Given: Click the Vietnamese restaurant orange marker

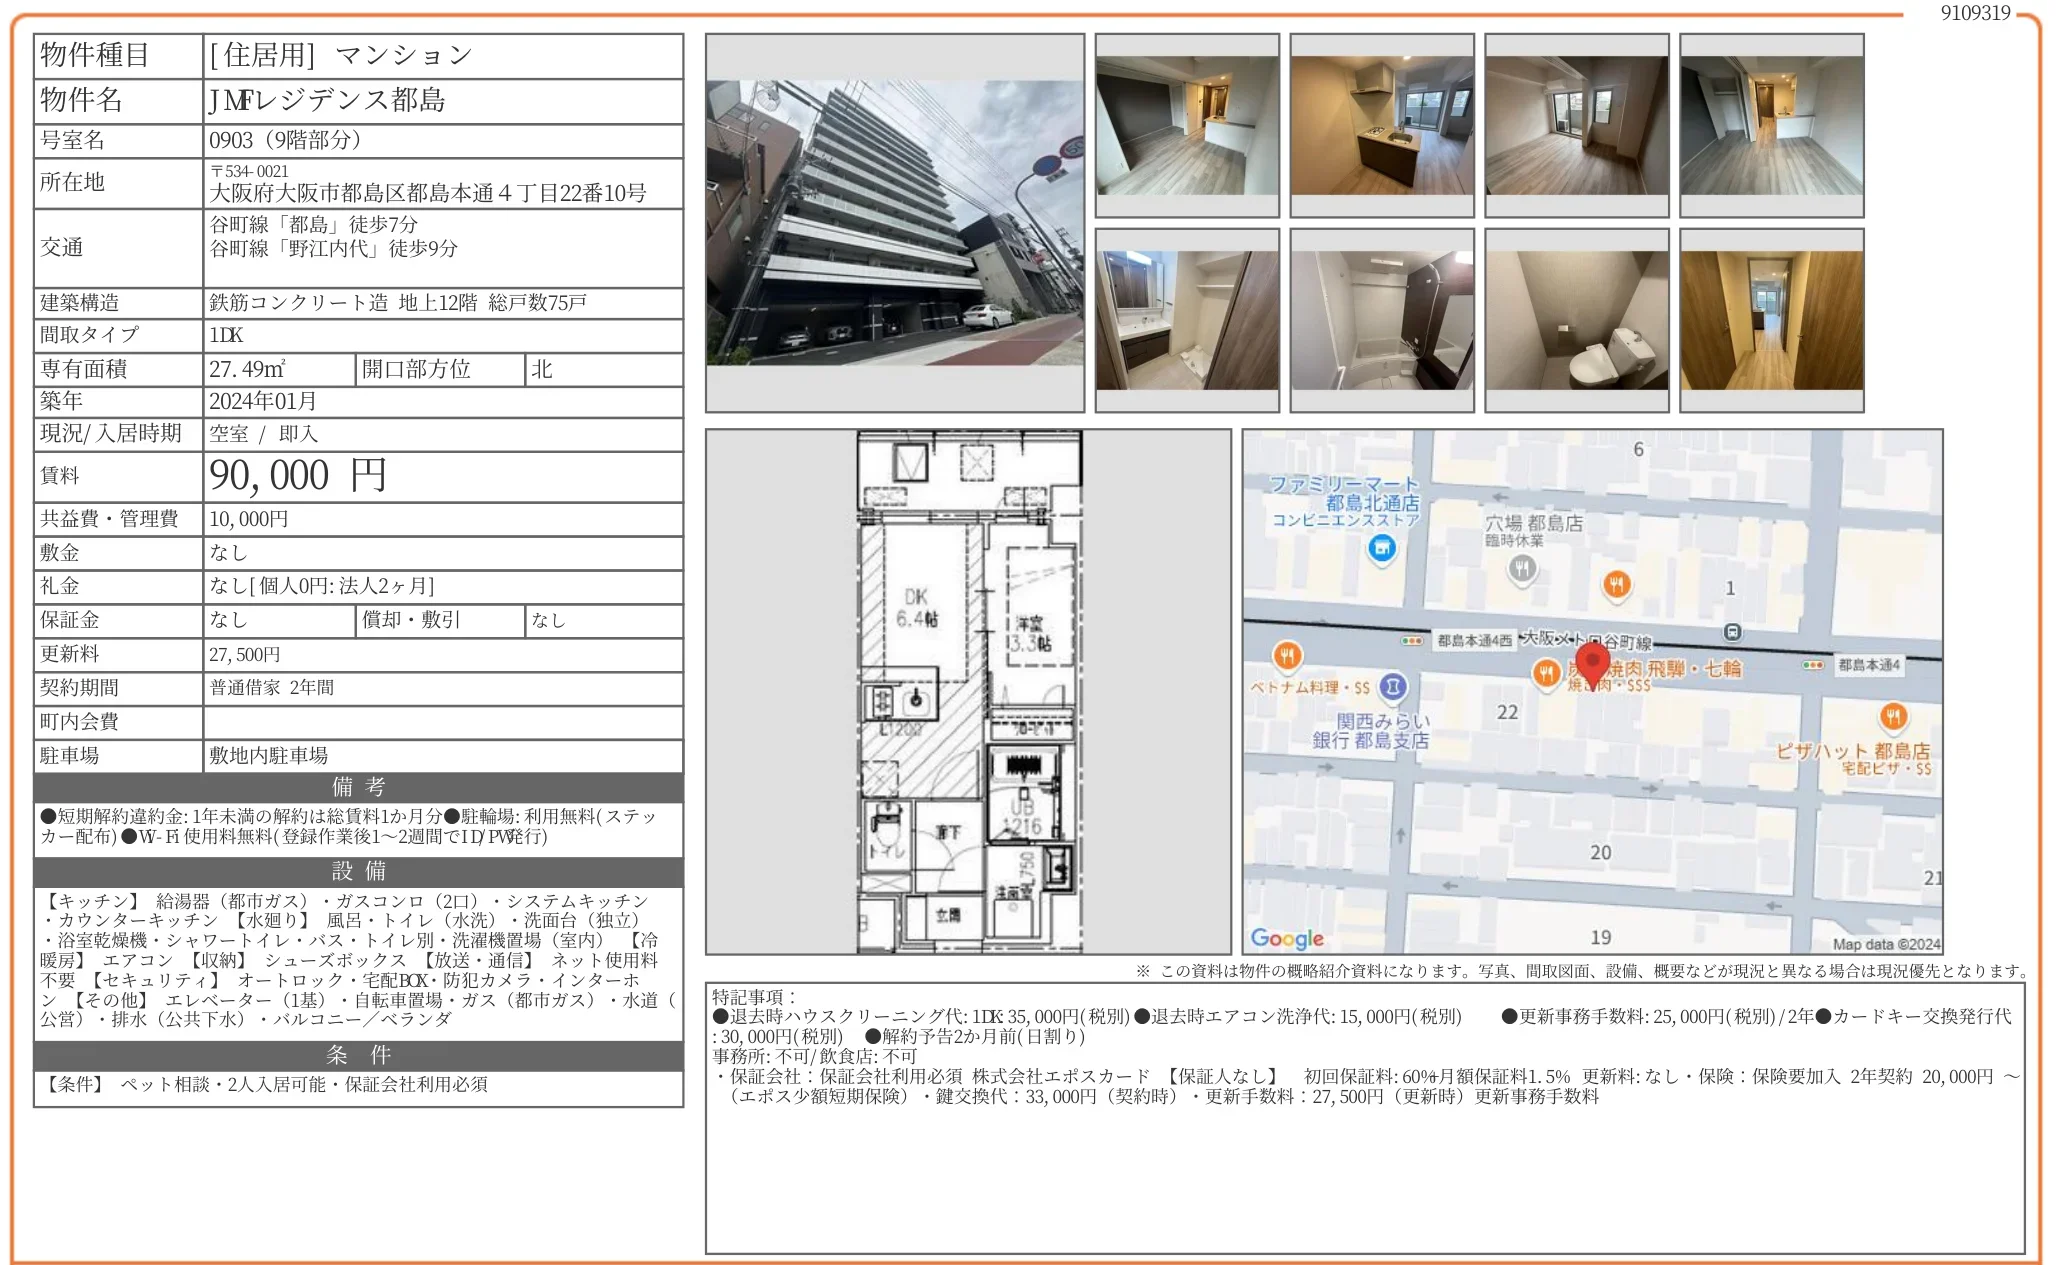Looking at the screenshot, I should point(1287,656).
